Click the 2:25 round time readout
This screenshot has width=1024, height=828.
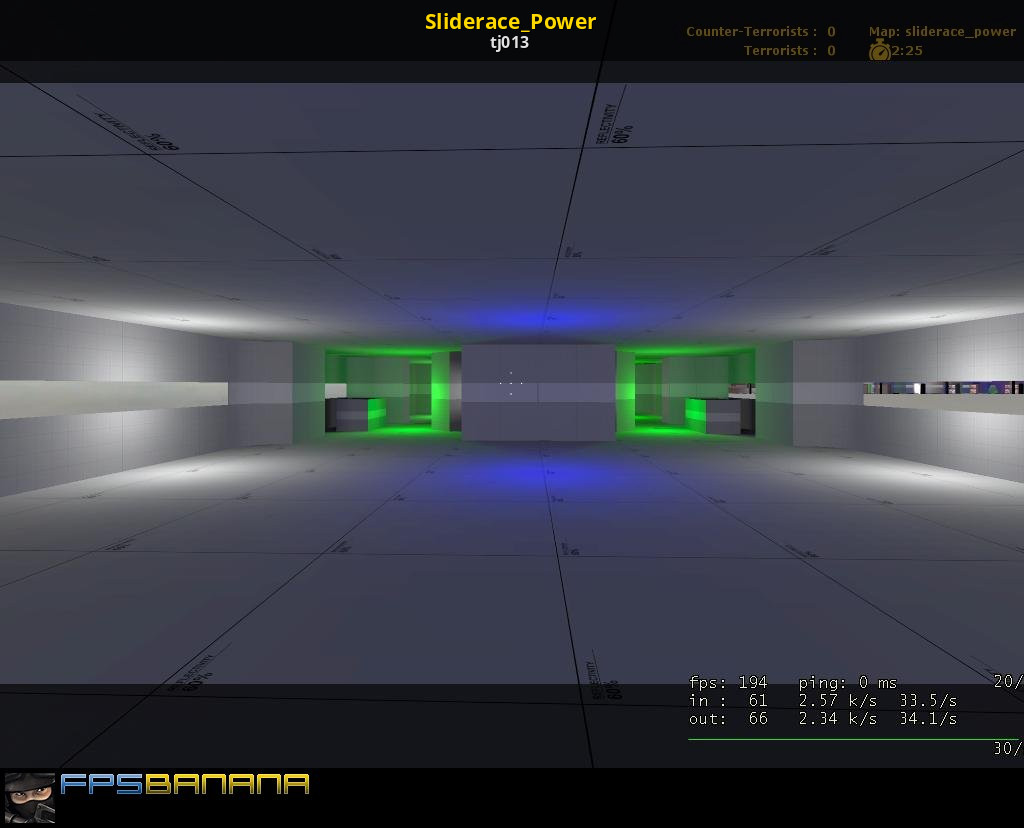pos(908,50)
